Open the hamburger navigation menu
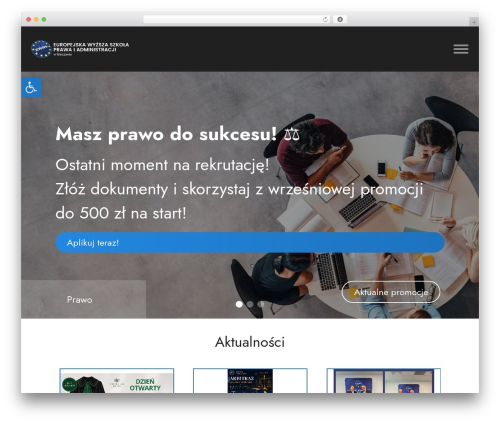This screenshot has height=423, width=500. click(x=461, y=49)
